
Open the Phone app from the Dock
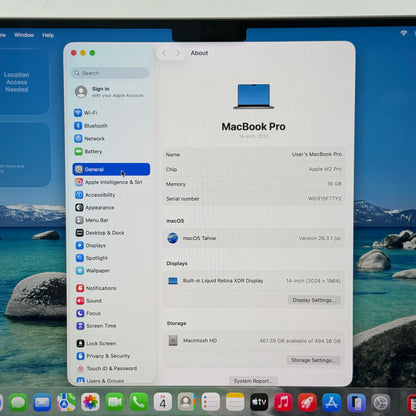point(139,402)
